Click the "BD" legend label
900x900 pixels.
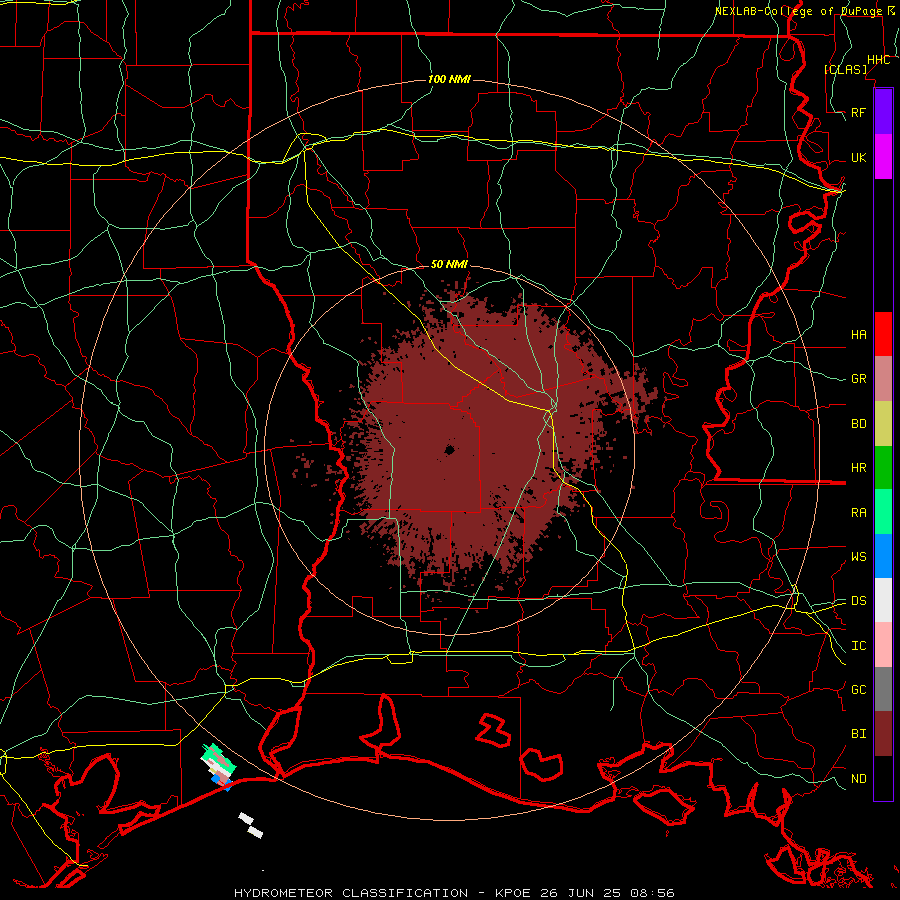pos(858,424)
